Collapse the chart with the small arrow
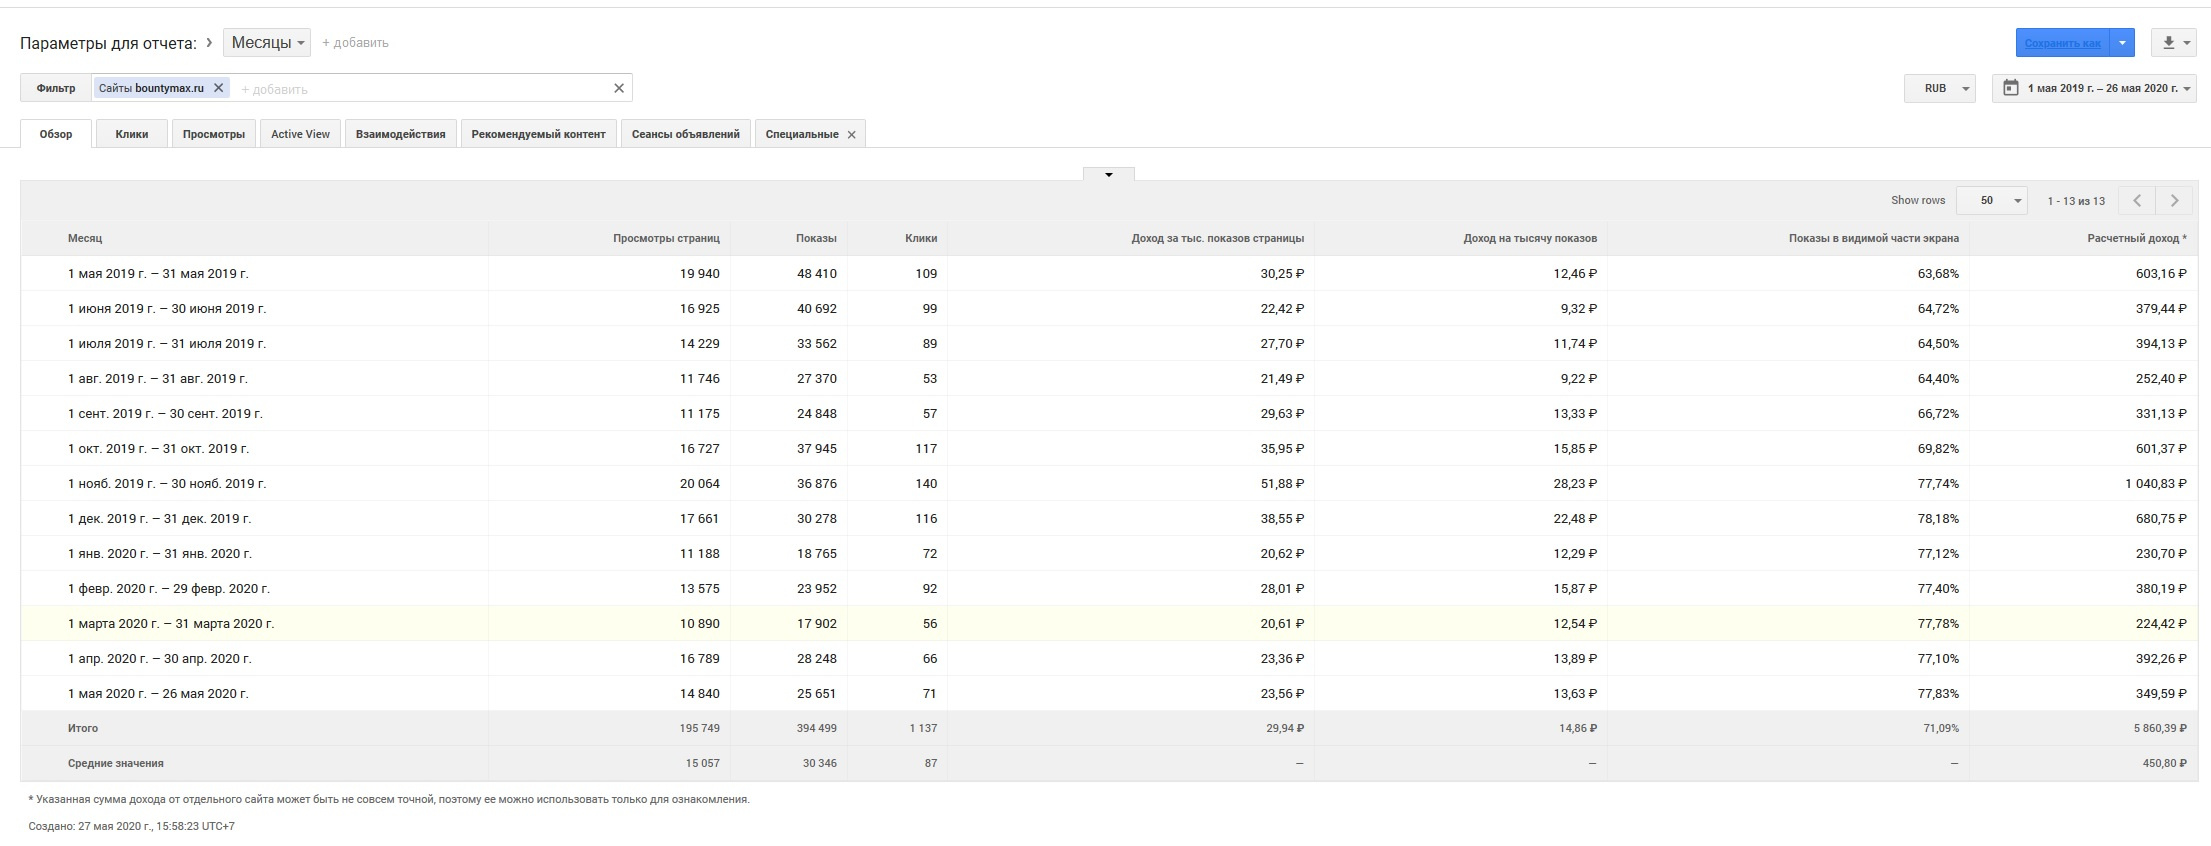Viewport: 2211px width, 846px height. point(1108,175)
